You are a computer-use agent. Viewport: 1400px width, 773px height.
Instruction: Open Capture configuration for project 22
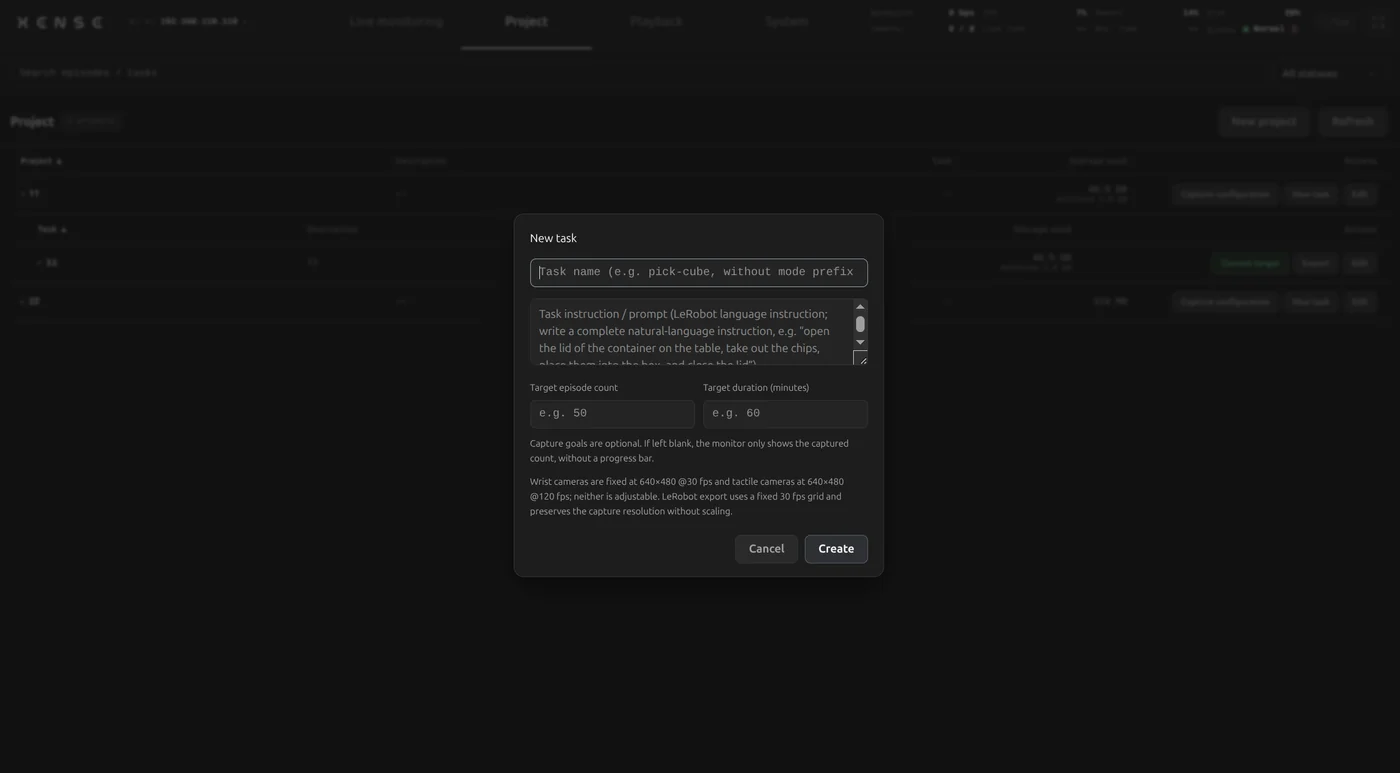1225,301
